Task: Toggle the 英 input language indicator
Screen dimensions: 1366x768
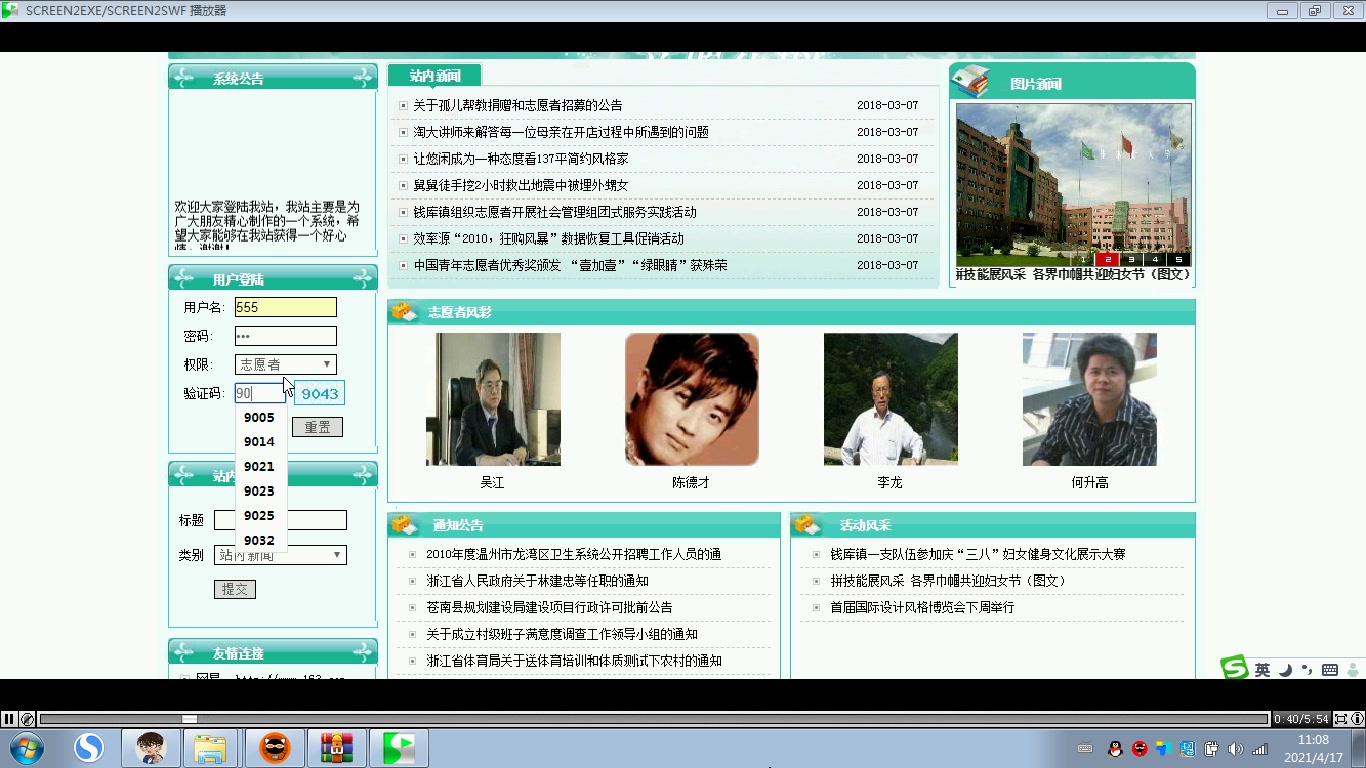Action: (1263, 670)
